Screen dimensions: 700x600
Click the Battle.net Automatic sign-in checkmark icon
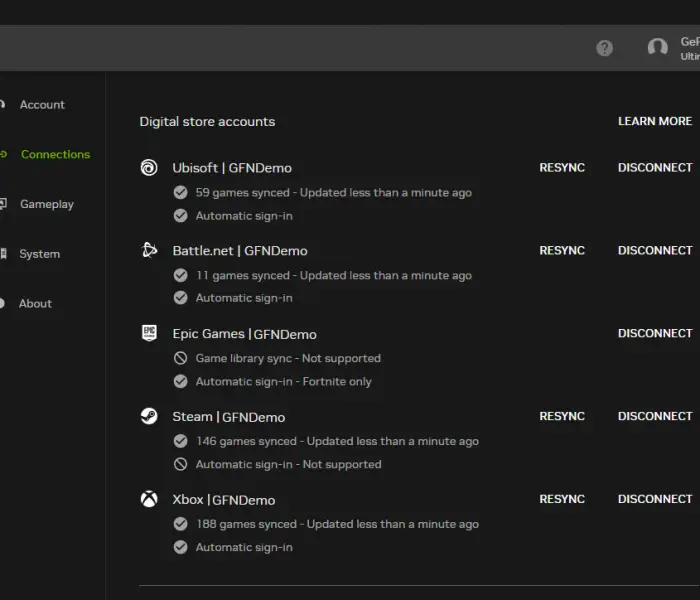tap(180, 297)
